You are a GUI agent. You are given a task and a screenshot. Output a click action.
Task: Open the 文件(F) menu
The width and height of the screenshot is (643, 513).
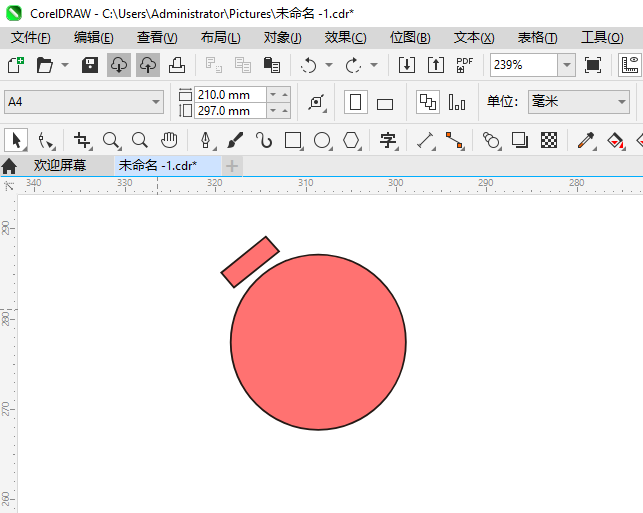click(x=31, y=38)
